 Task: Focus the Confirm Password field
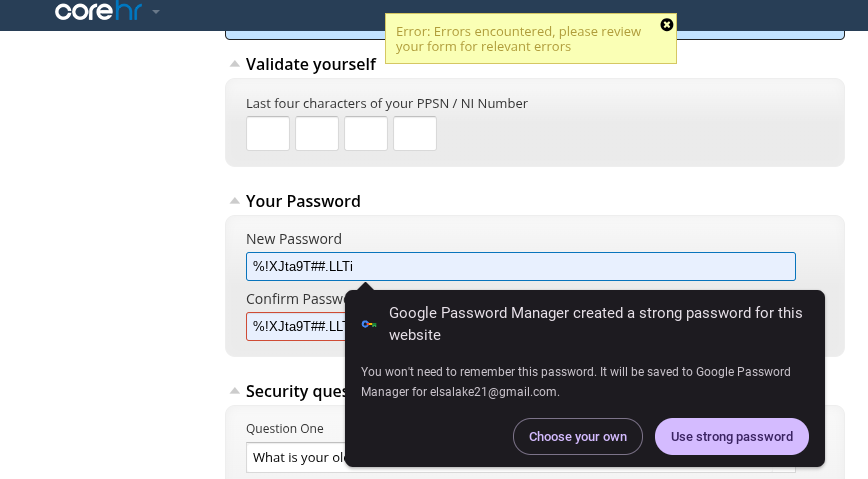[296, 326]
